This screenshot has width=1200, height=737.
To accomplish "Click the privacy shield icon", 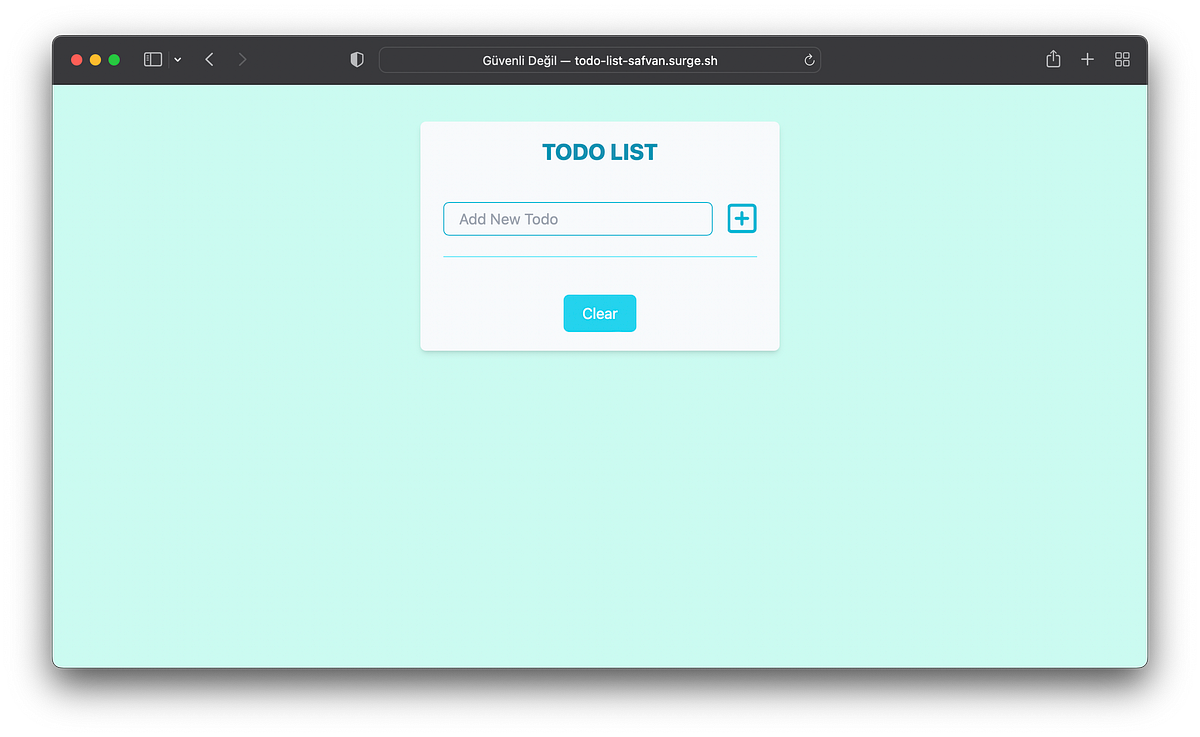I will click(356, 59).
